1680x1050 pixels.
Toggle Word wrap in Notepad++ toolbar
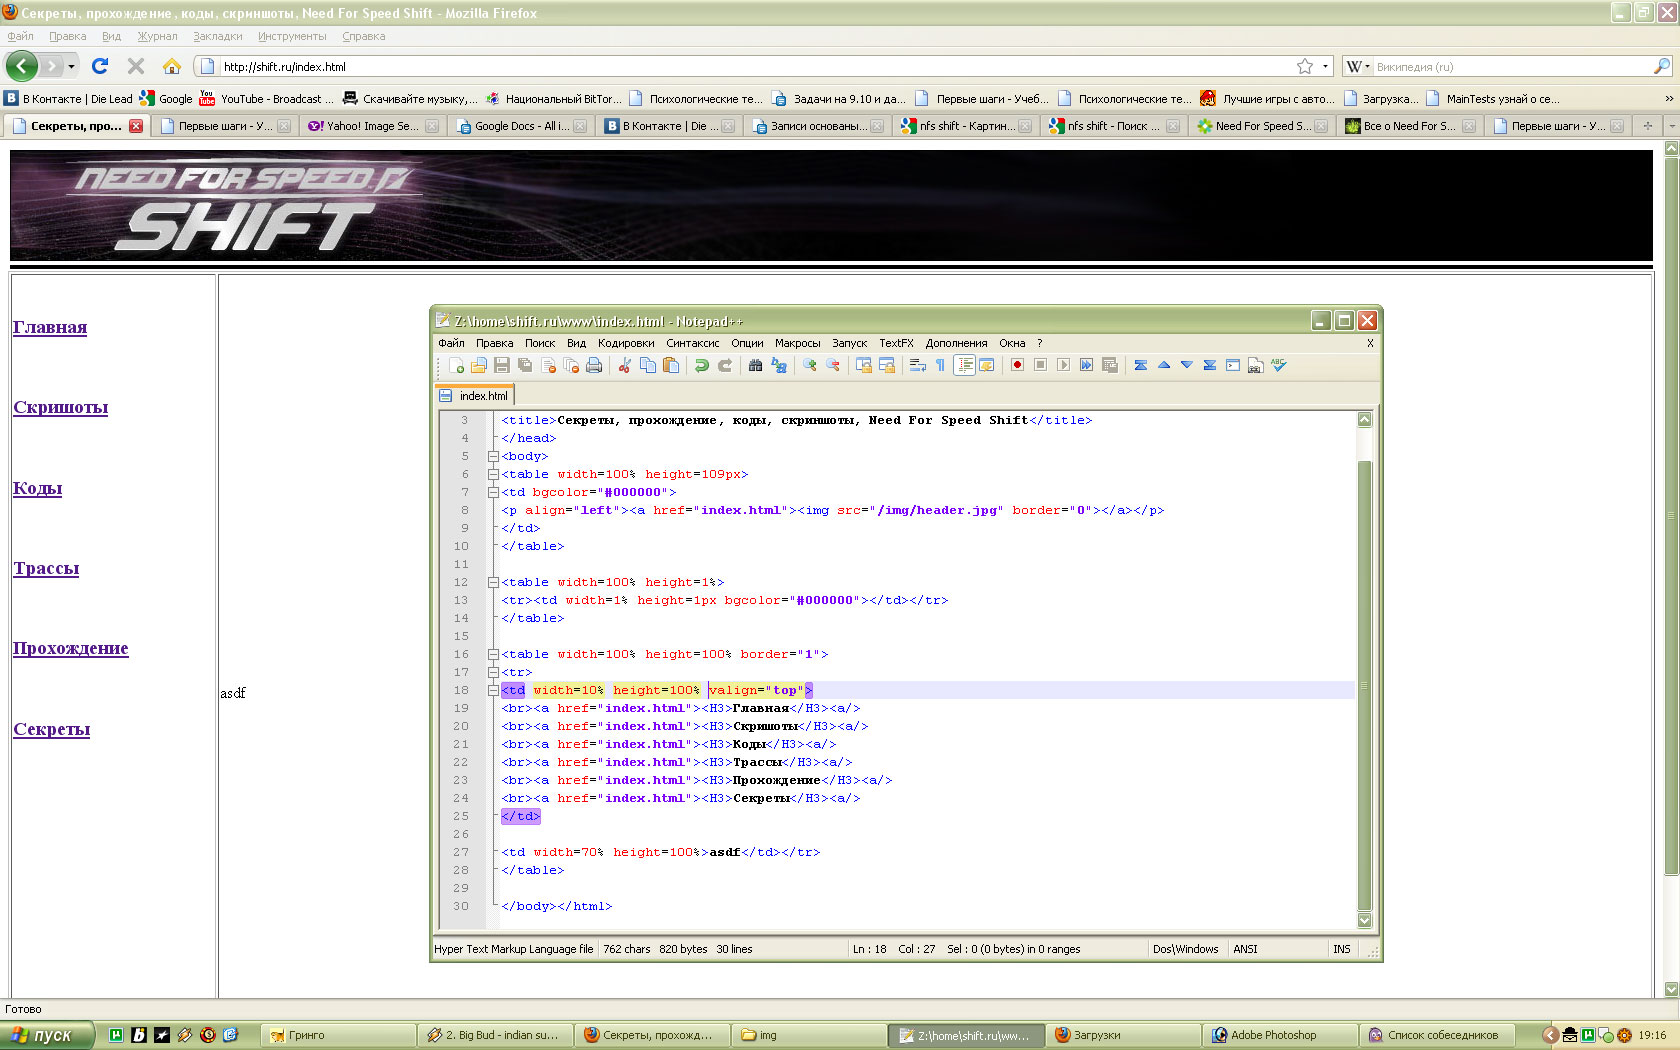[x=917, y=365]
